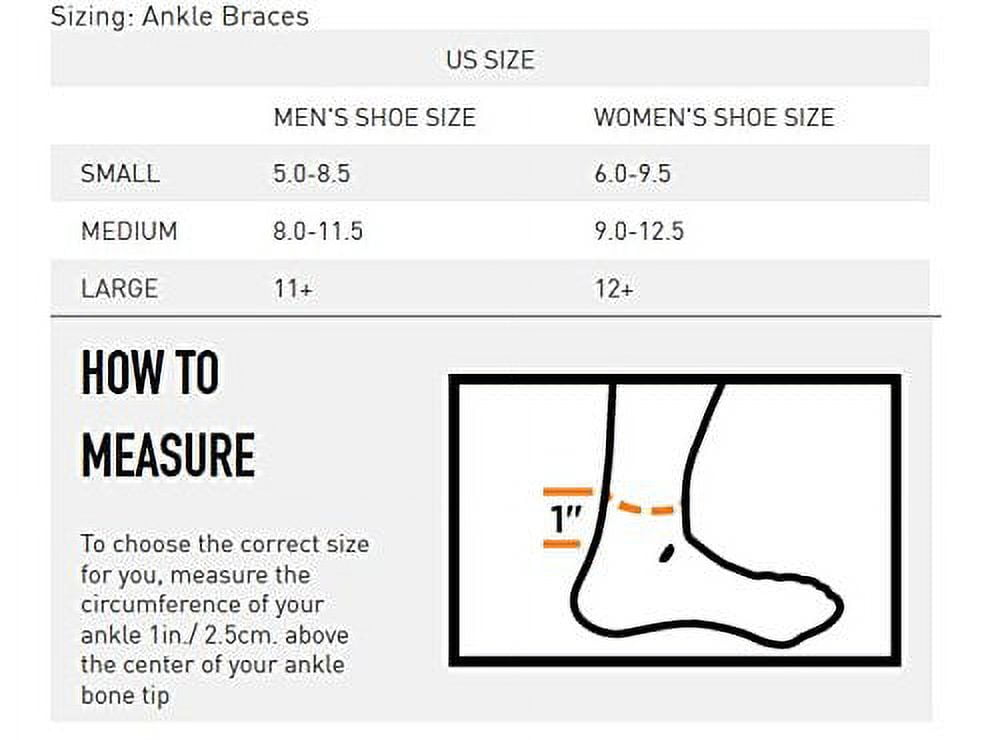Click the women's 6.0-9.5 size cell
This screenshot has width=1000, height=740.
[632, 173]
